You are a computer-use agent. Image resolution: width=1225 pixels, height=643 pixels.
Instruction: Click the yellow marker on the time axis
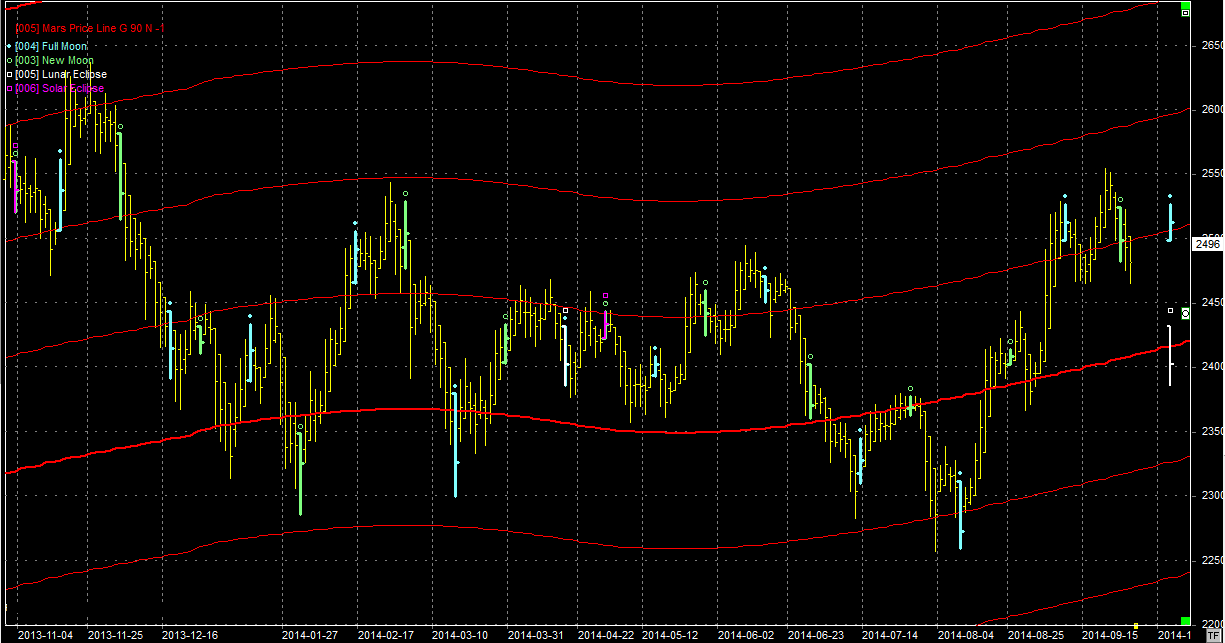(1135, 626)
